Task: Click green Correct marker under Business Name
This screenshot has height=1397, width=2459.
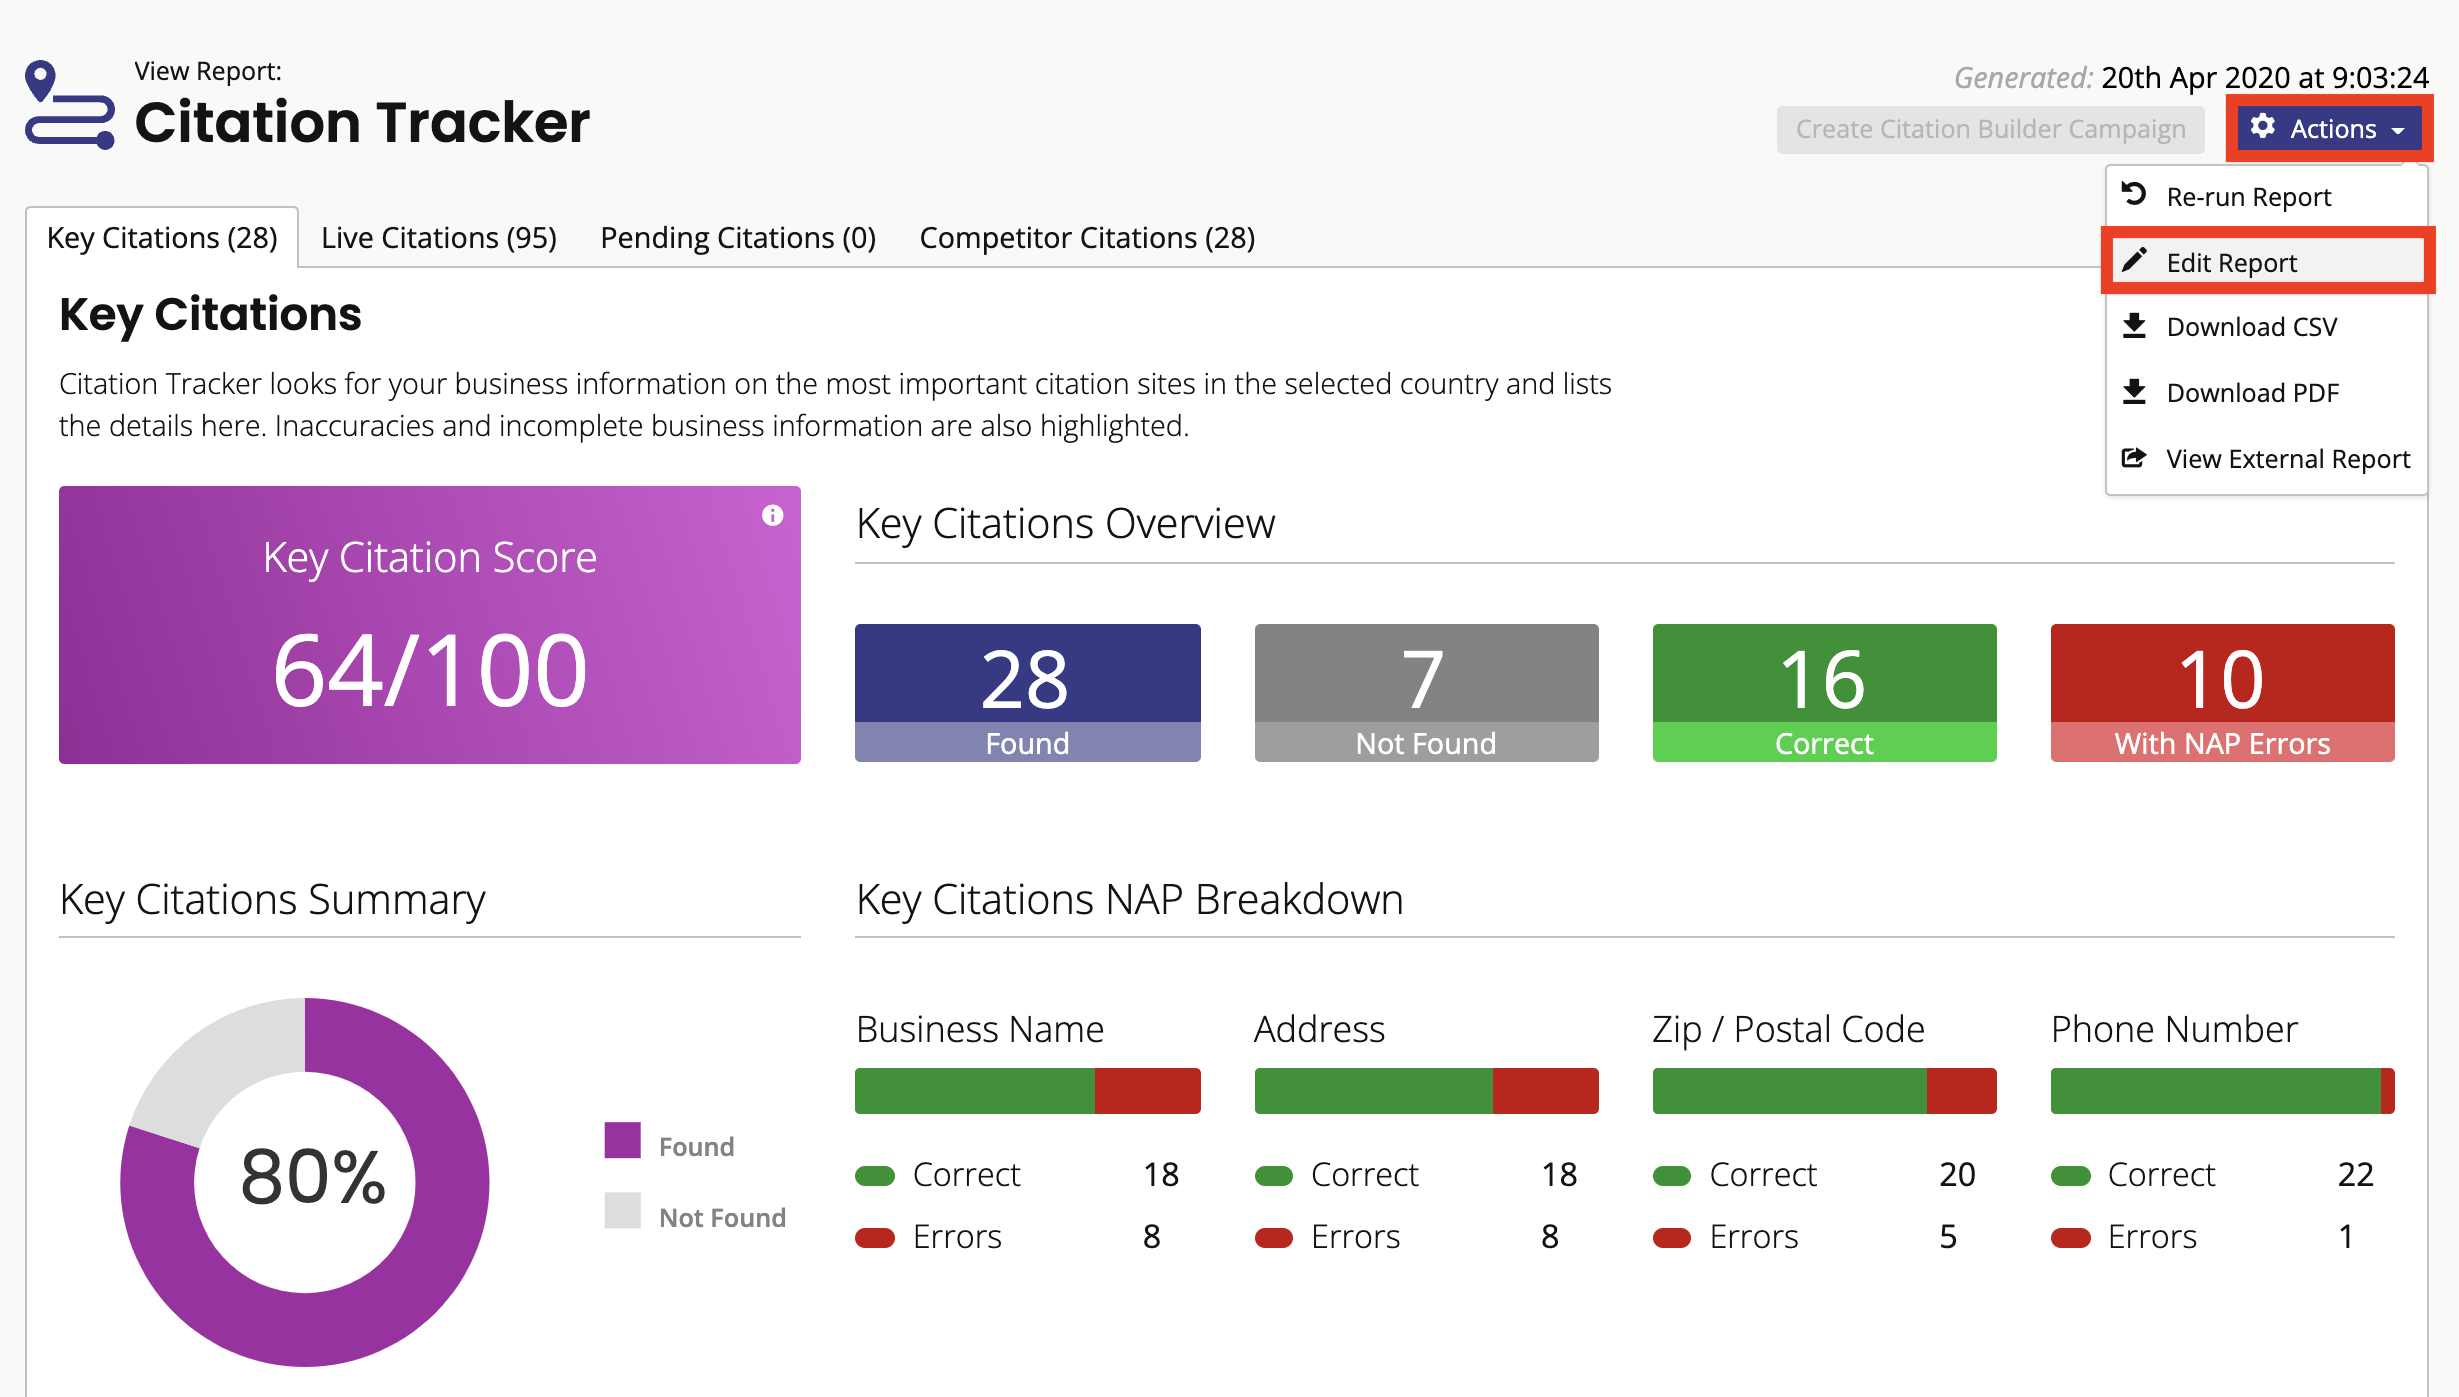Action: 875,1175
